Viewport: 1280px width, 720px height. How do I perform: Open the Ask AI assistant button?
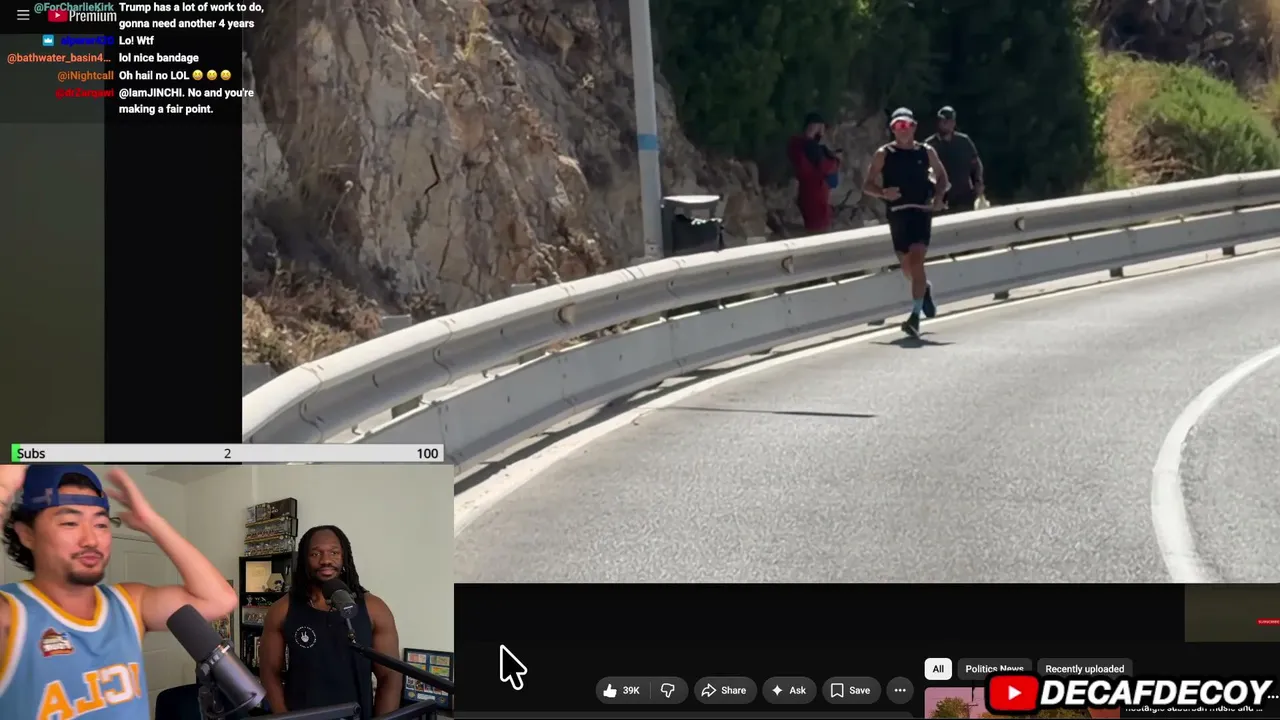click(788, 690)
